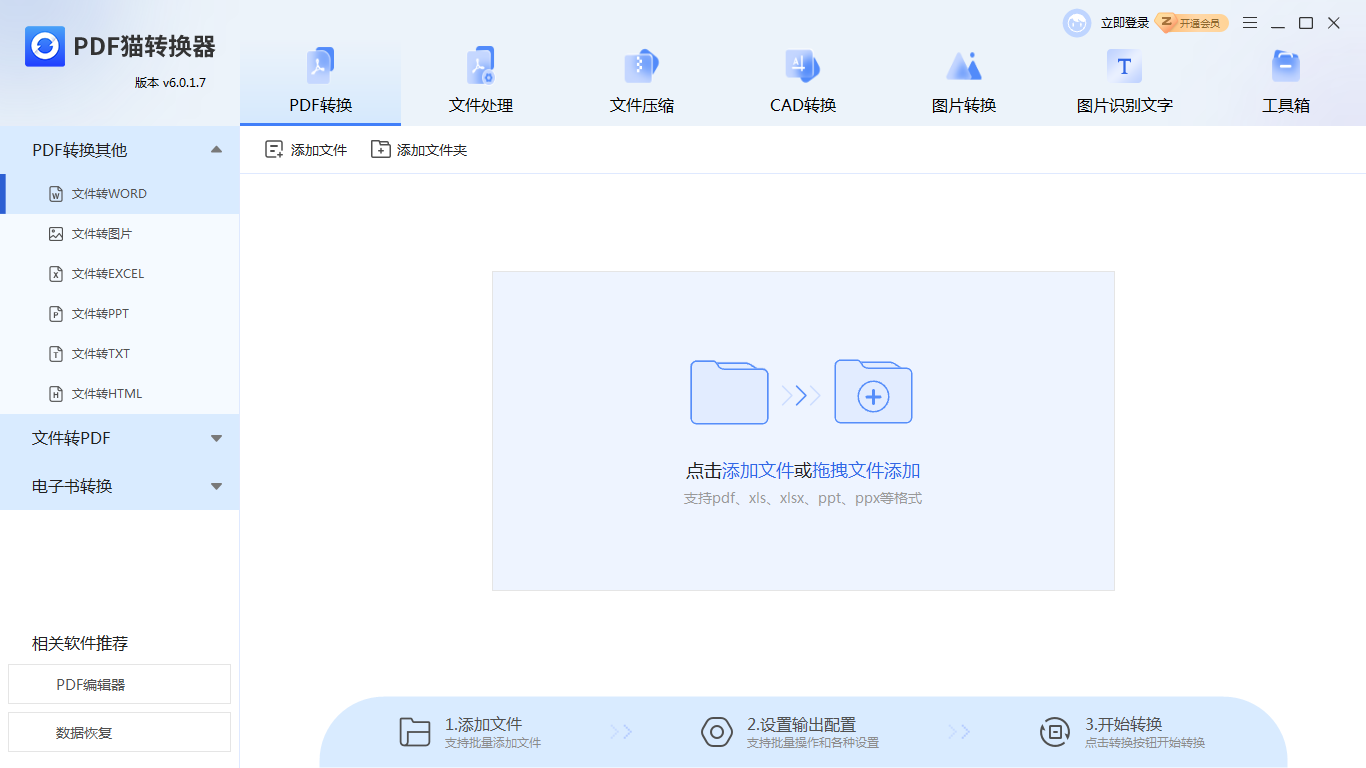Expand the 文件转PDF section
The image size is (1366, 768).
[120, 438]
